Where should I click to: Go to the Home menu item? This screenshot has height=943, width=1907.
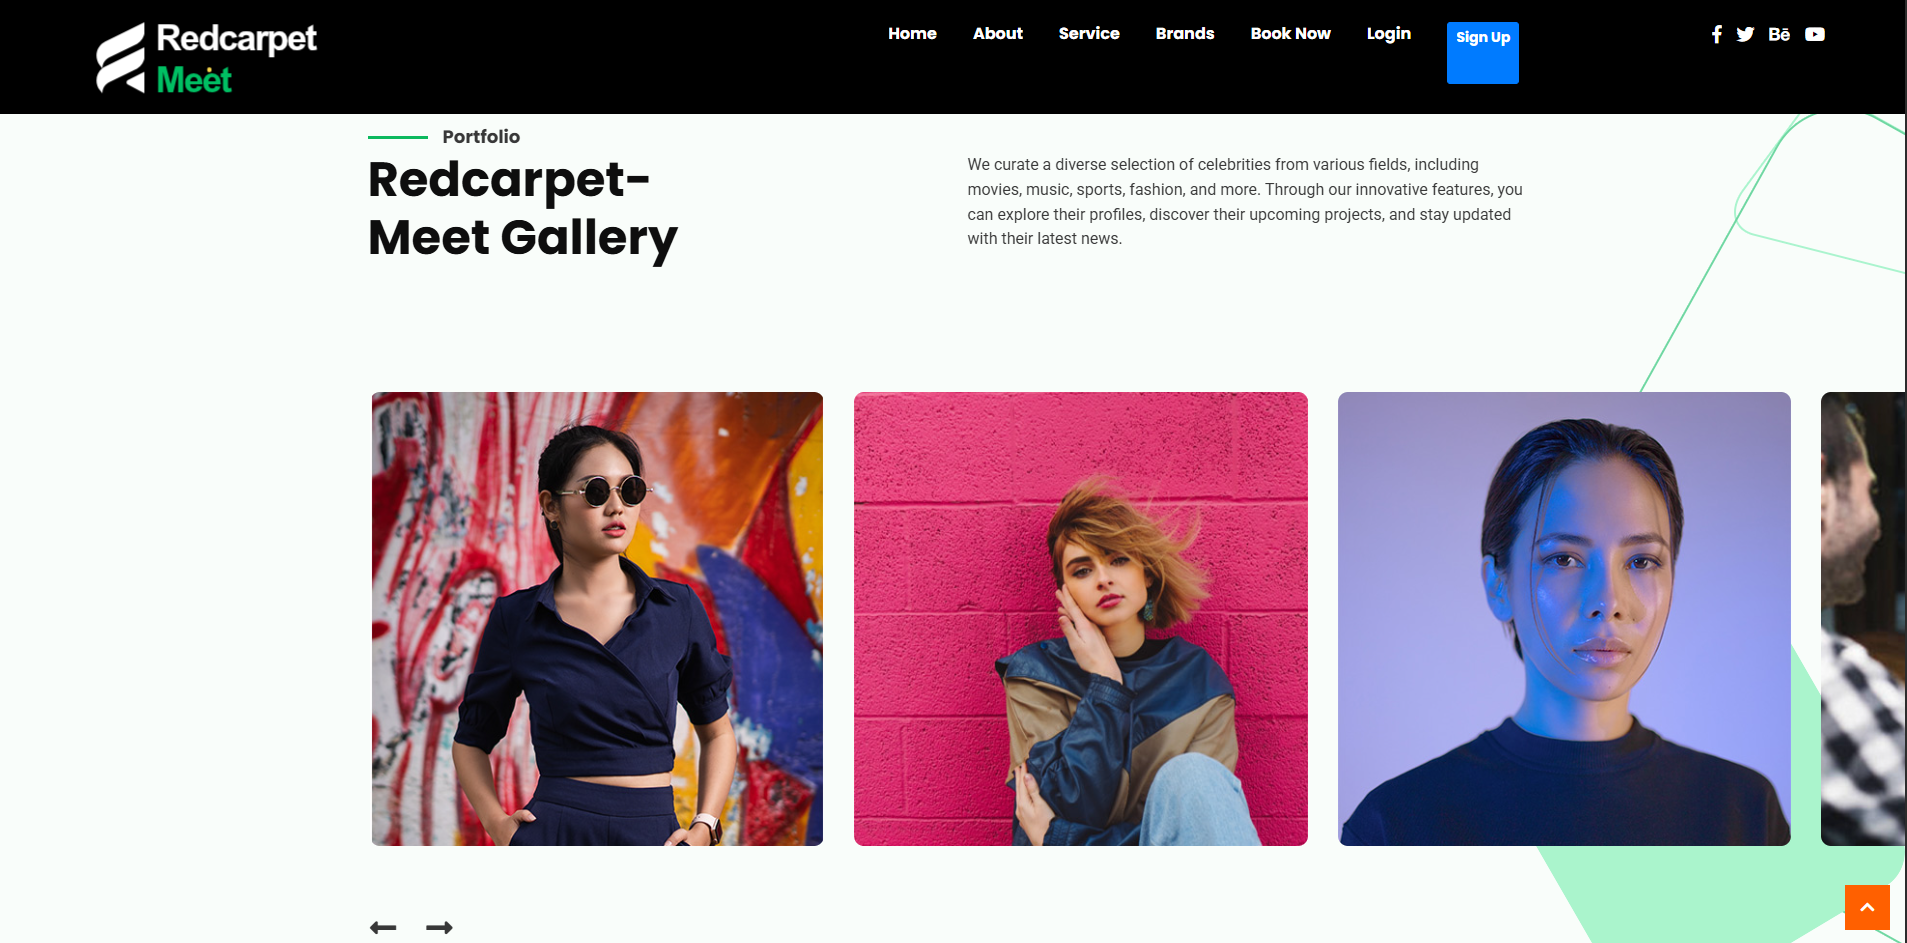point(912,33)
